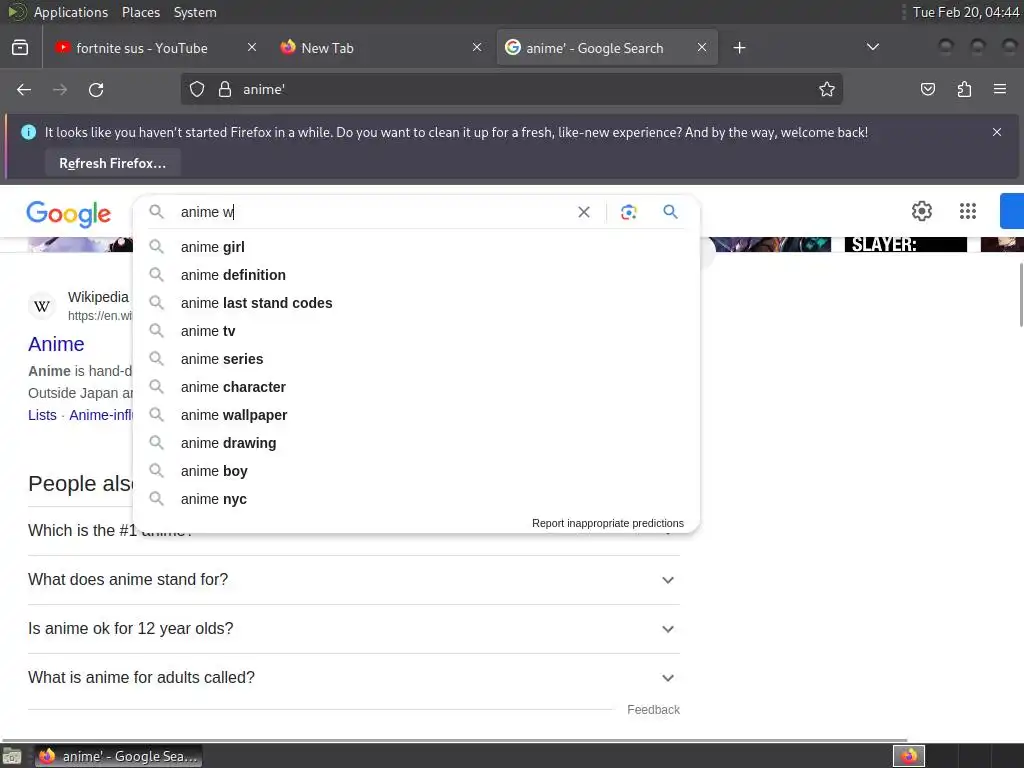Open the Pocket save icon
The width and height of the screenshot is (1024, 768).
(x=928, y=89)
